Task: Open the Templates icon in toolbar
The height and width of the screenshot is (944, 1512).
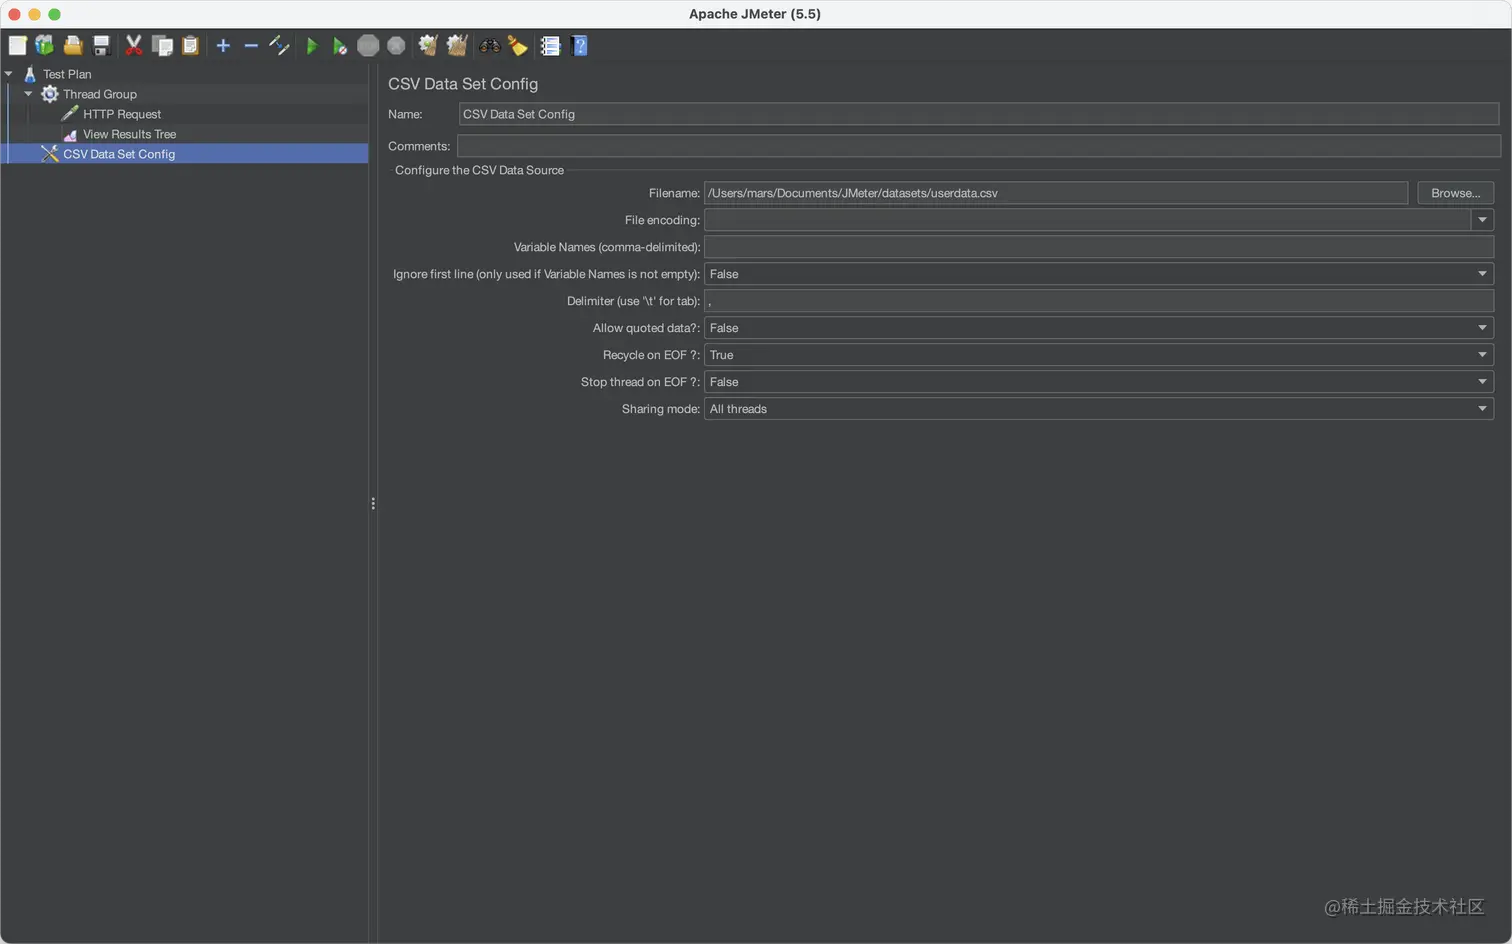Action: click(45, 45)
